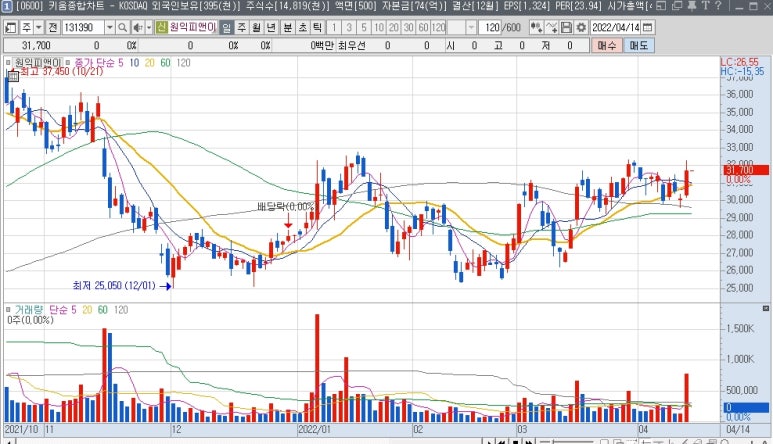Select the 30 interval button

[x=408, y=28]
